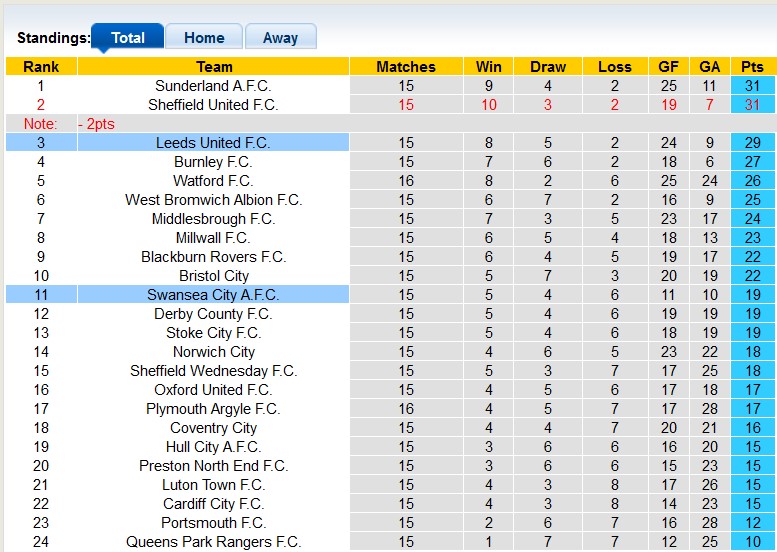Switch to the Away standings tab
777x552 pixels.
280,38
